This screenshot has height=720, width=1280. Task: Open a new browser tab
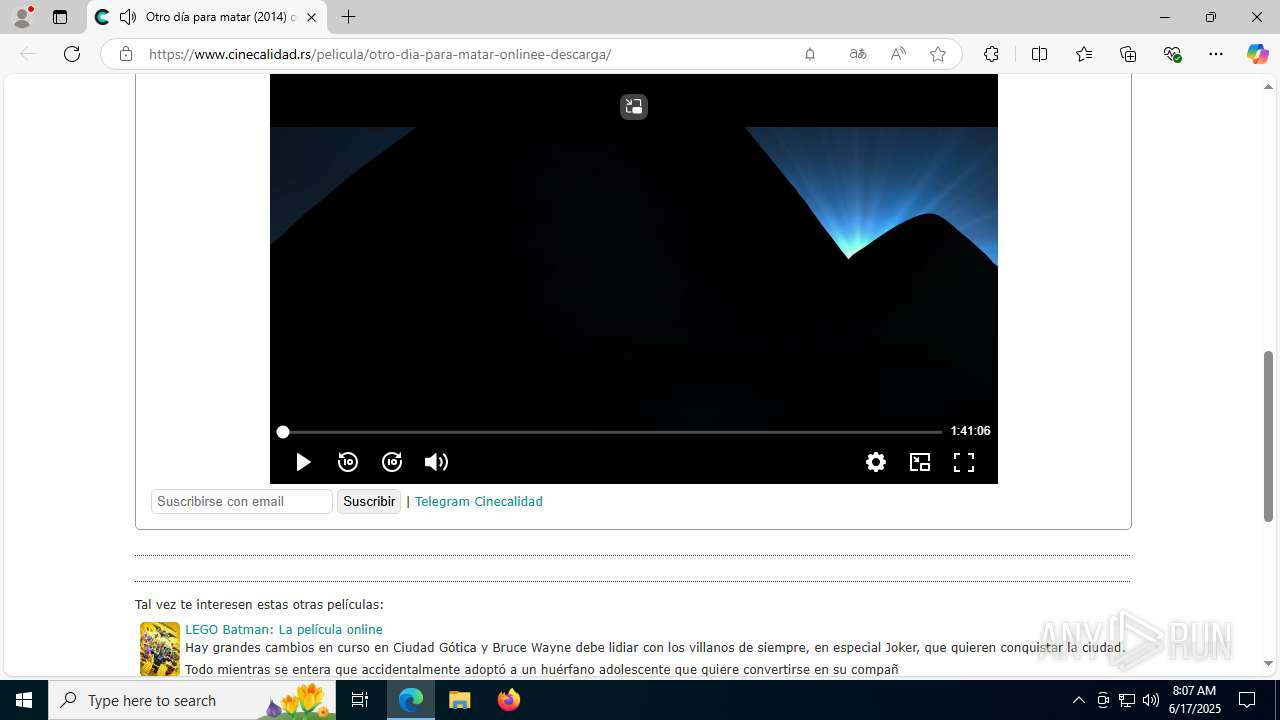point(348,17)
